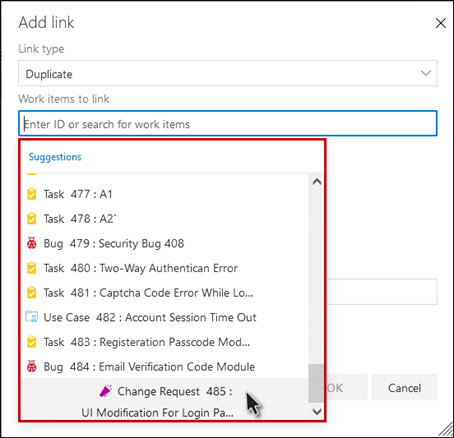
Task: Close the Add link dialog
Action: tap(440, 23)
